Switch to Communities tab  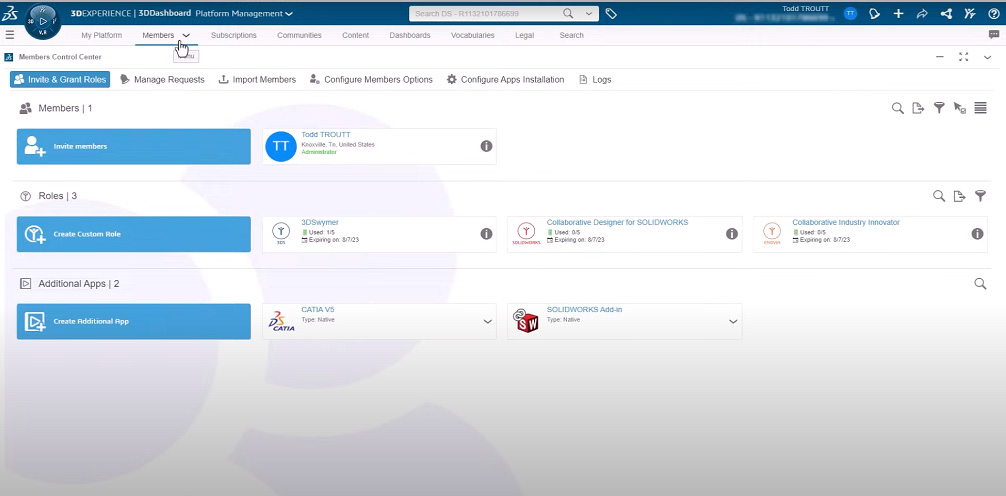pyautogui.click(x=299, y=35)
